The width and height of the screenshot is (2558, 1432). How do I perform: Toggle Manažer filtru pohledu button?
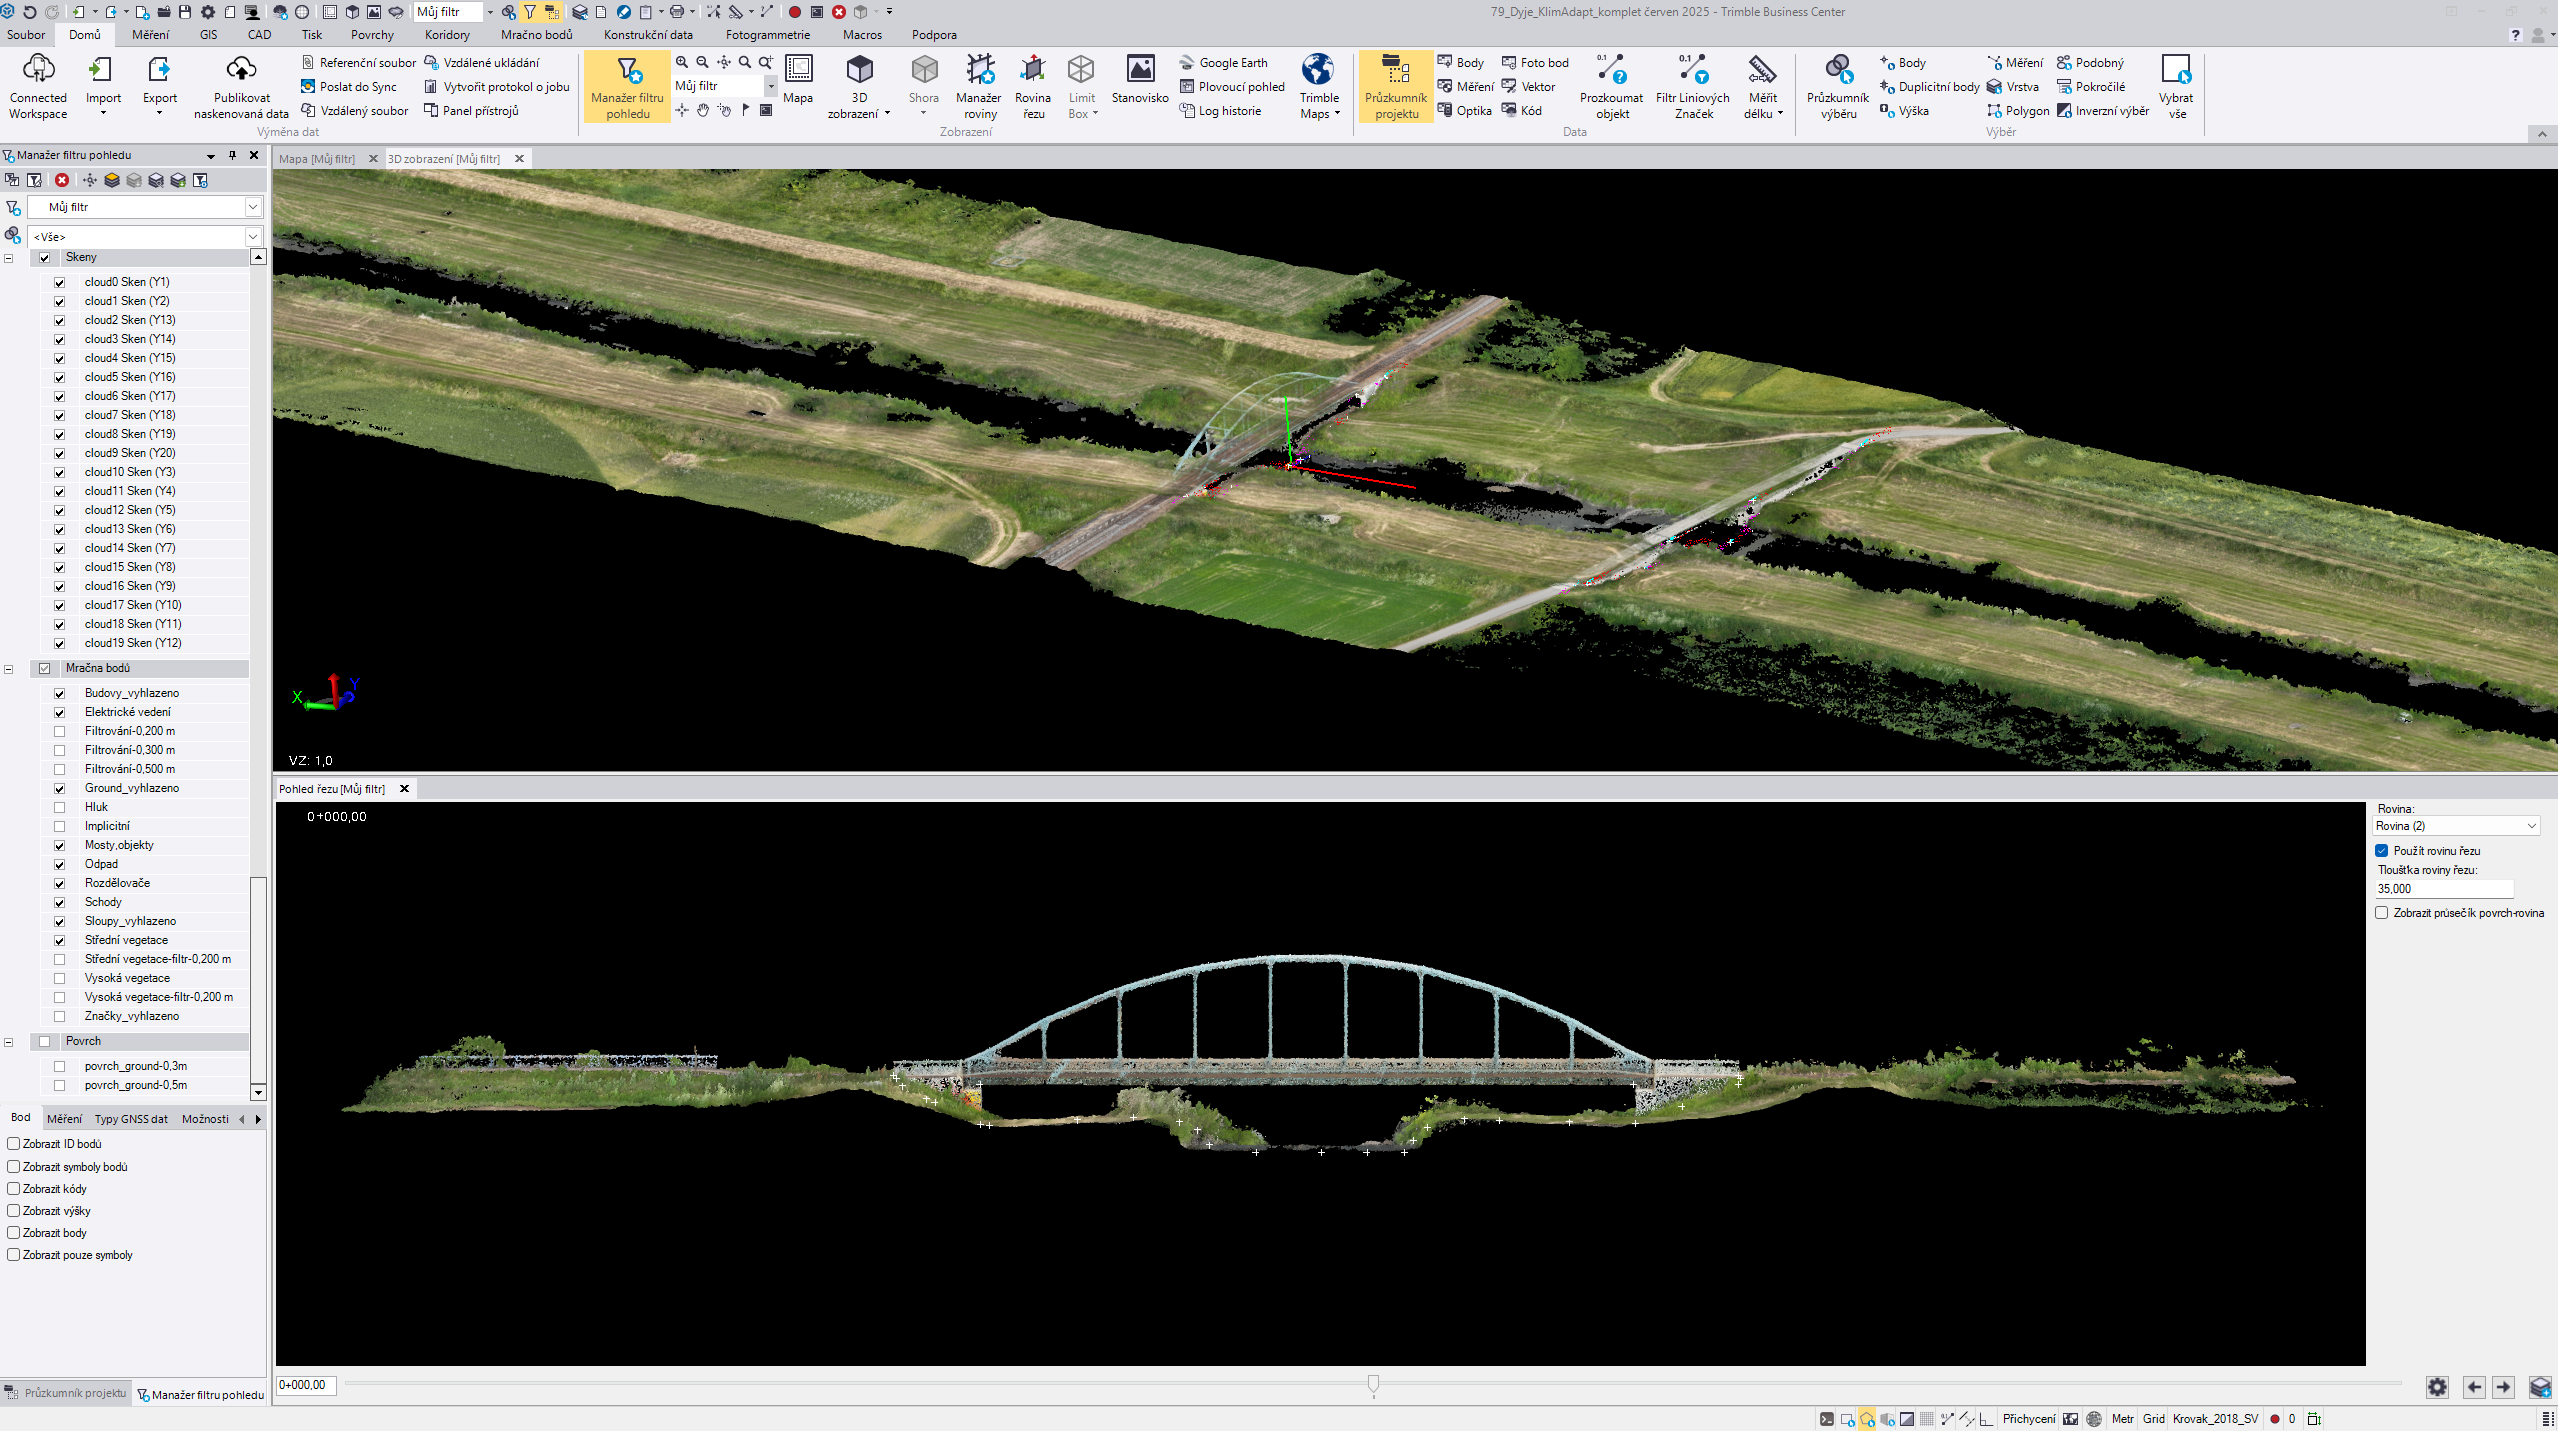[x=627, y=87]
